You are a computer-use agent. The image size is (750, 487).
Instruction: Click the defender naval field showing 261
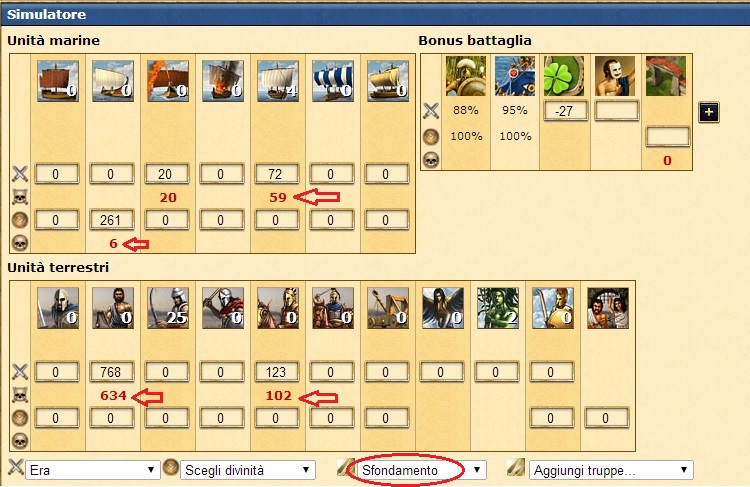112,220
